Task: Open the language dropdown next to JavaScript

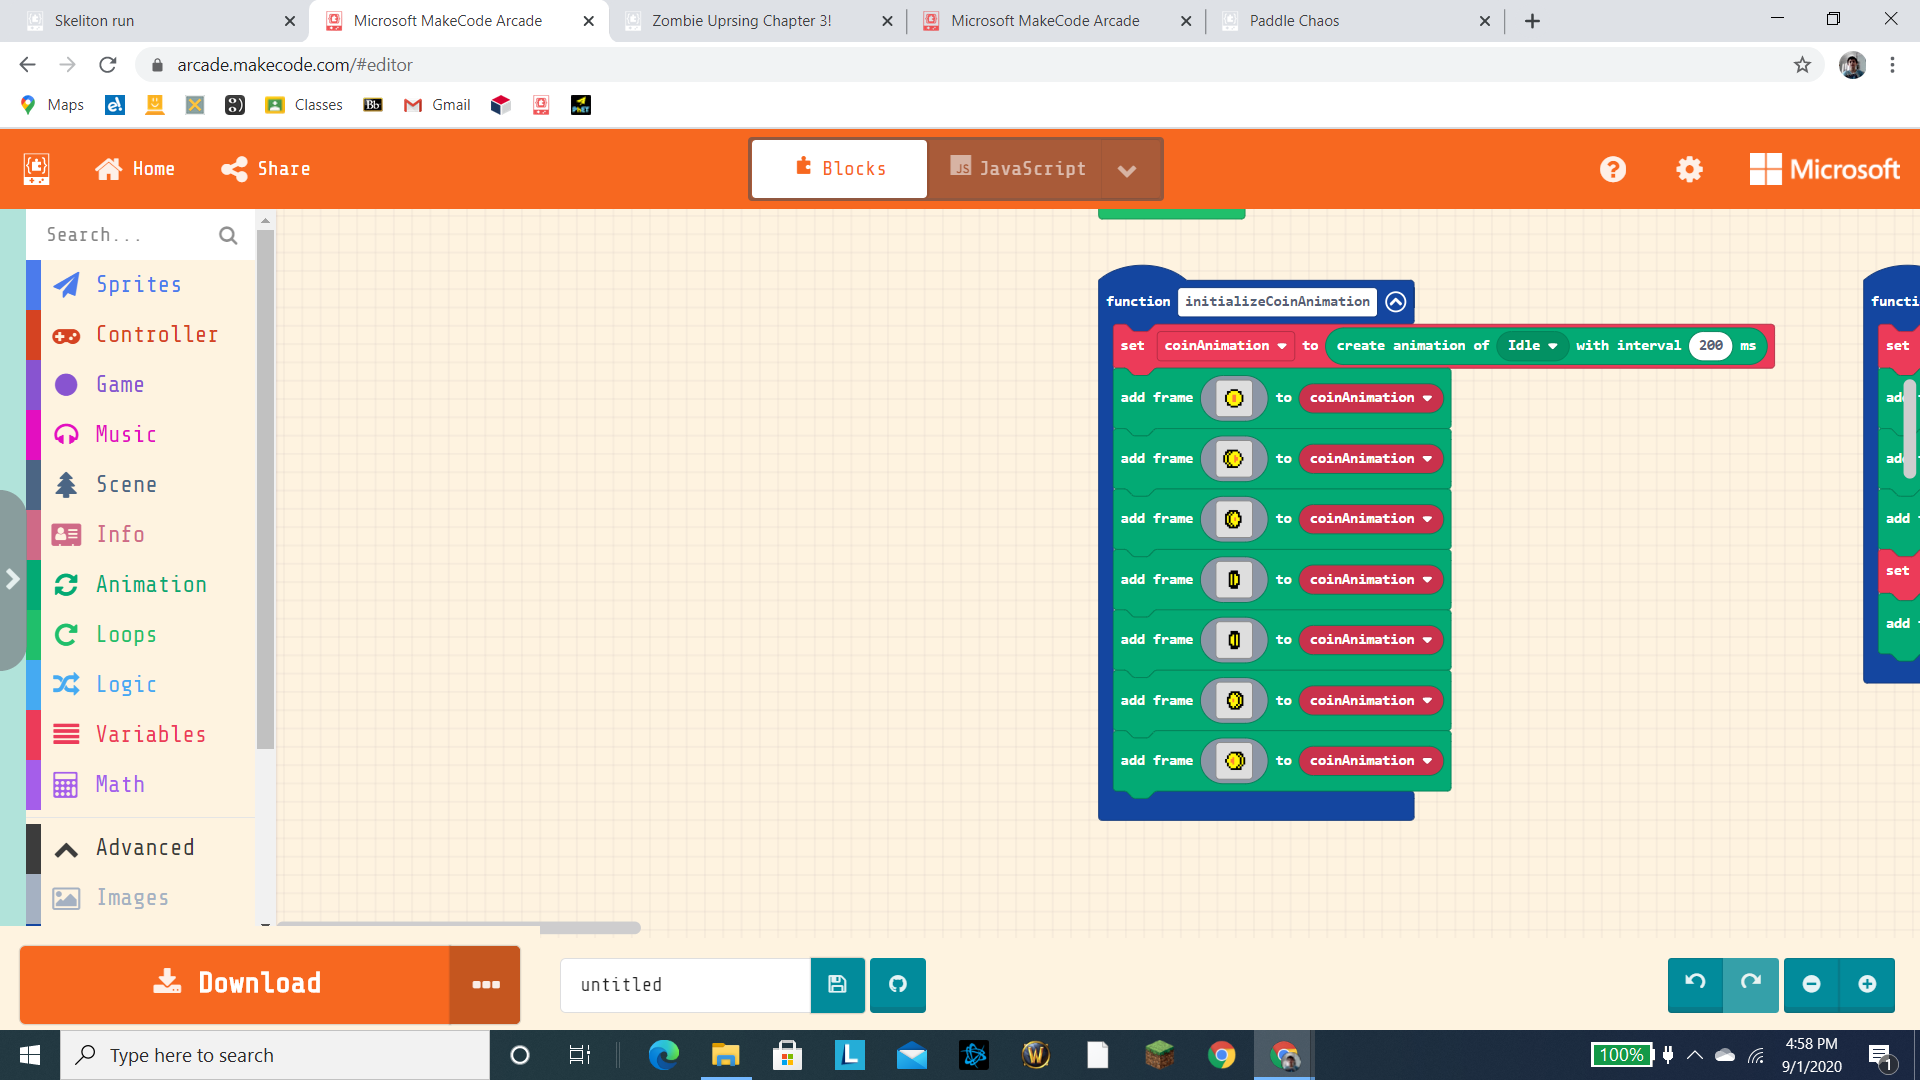Action: [1127, 170]
